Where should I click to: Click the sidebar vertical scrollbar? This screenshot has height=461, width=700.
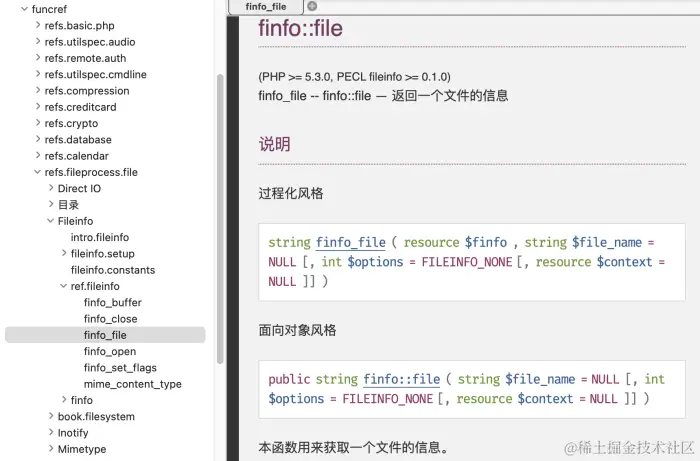(220, 219)
